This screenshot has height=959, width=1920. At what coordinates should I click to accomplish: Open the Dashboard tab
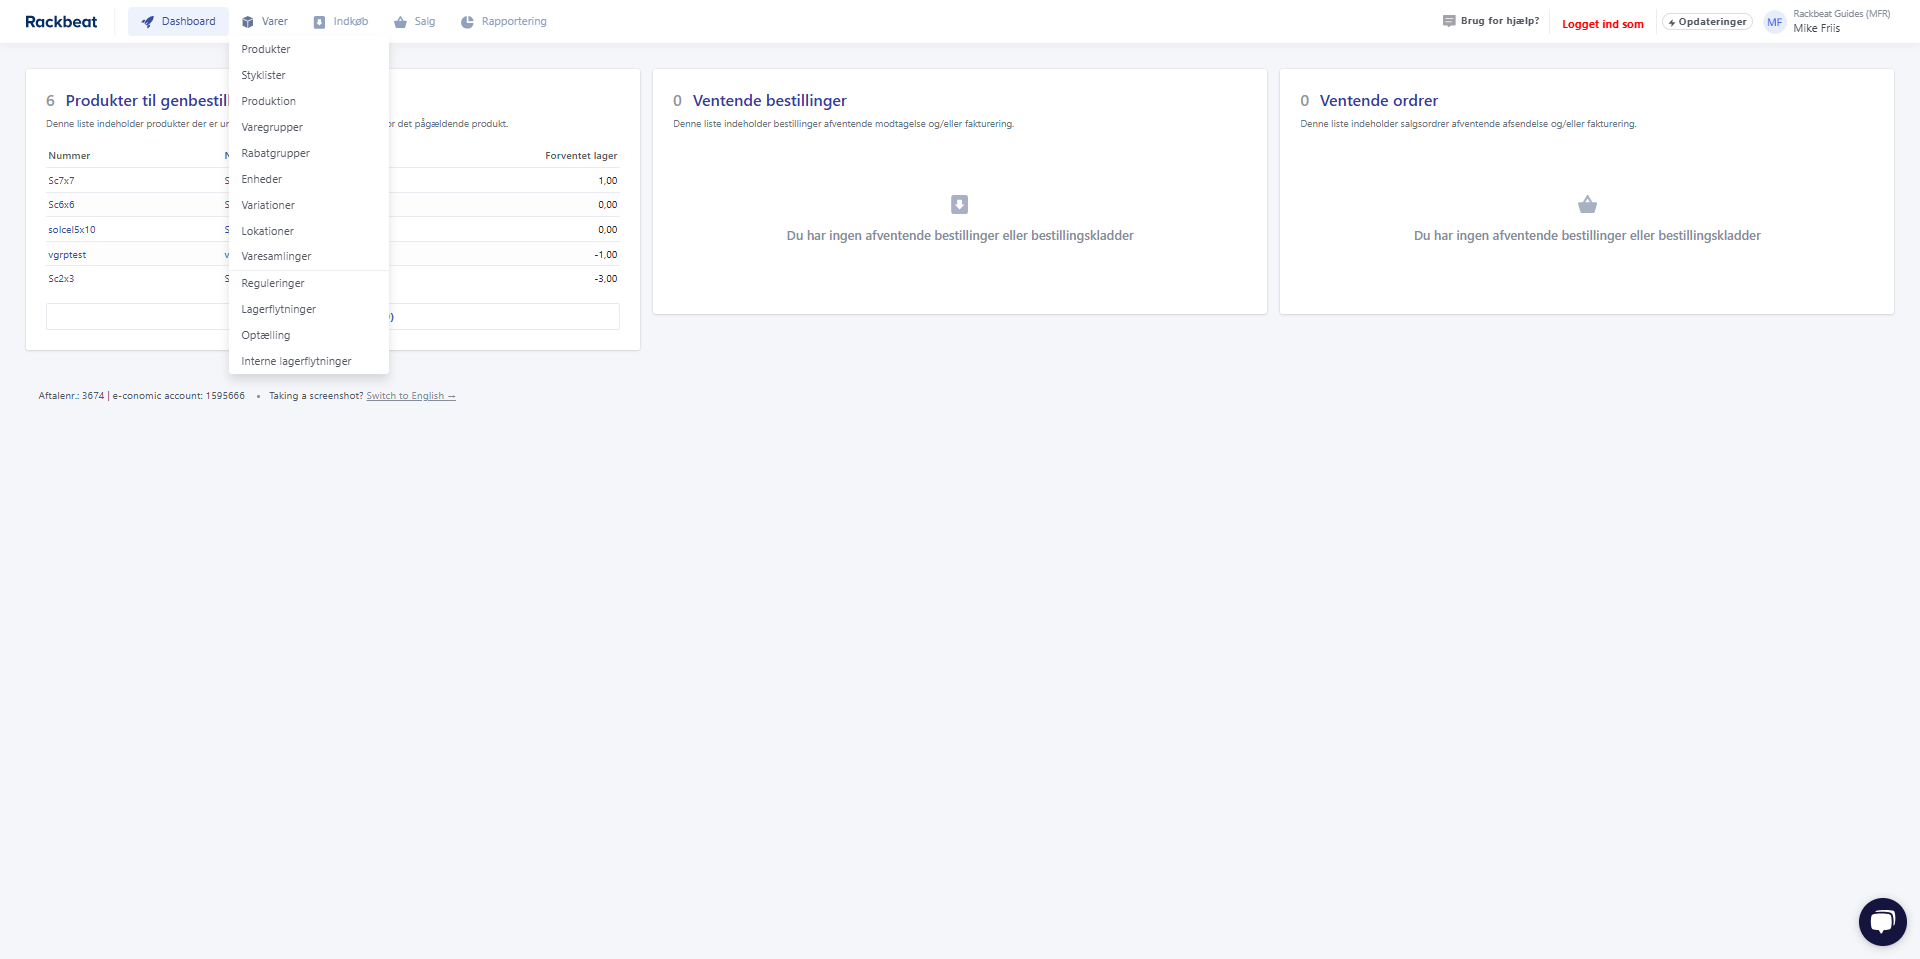(x=178, y=22)
